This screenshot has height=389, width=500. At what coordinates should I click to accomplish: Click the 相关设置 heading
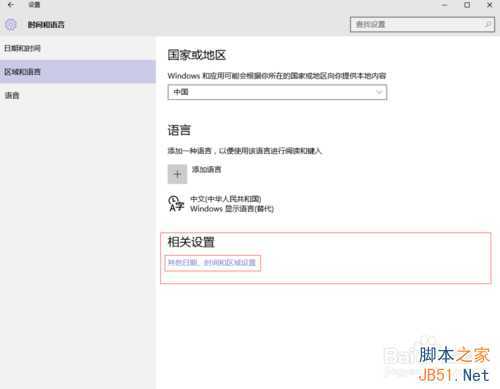tap(191, 242)
